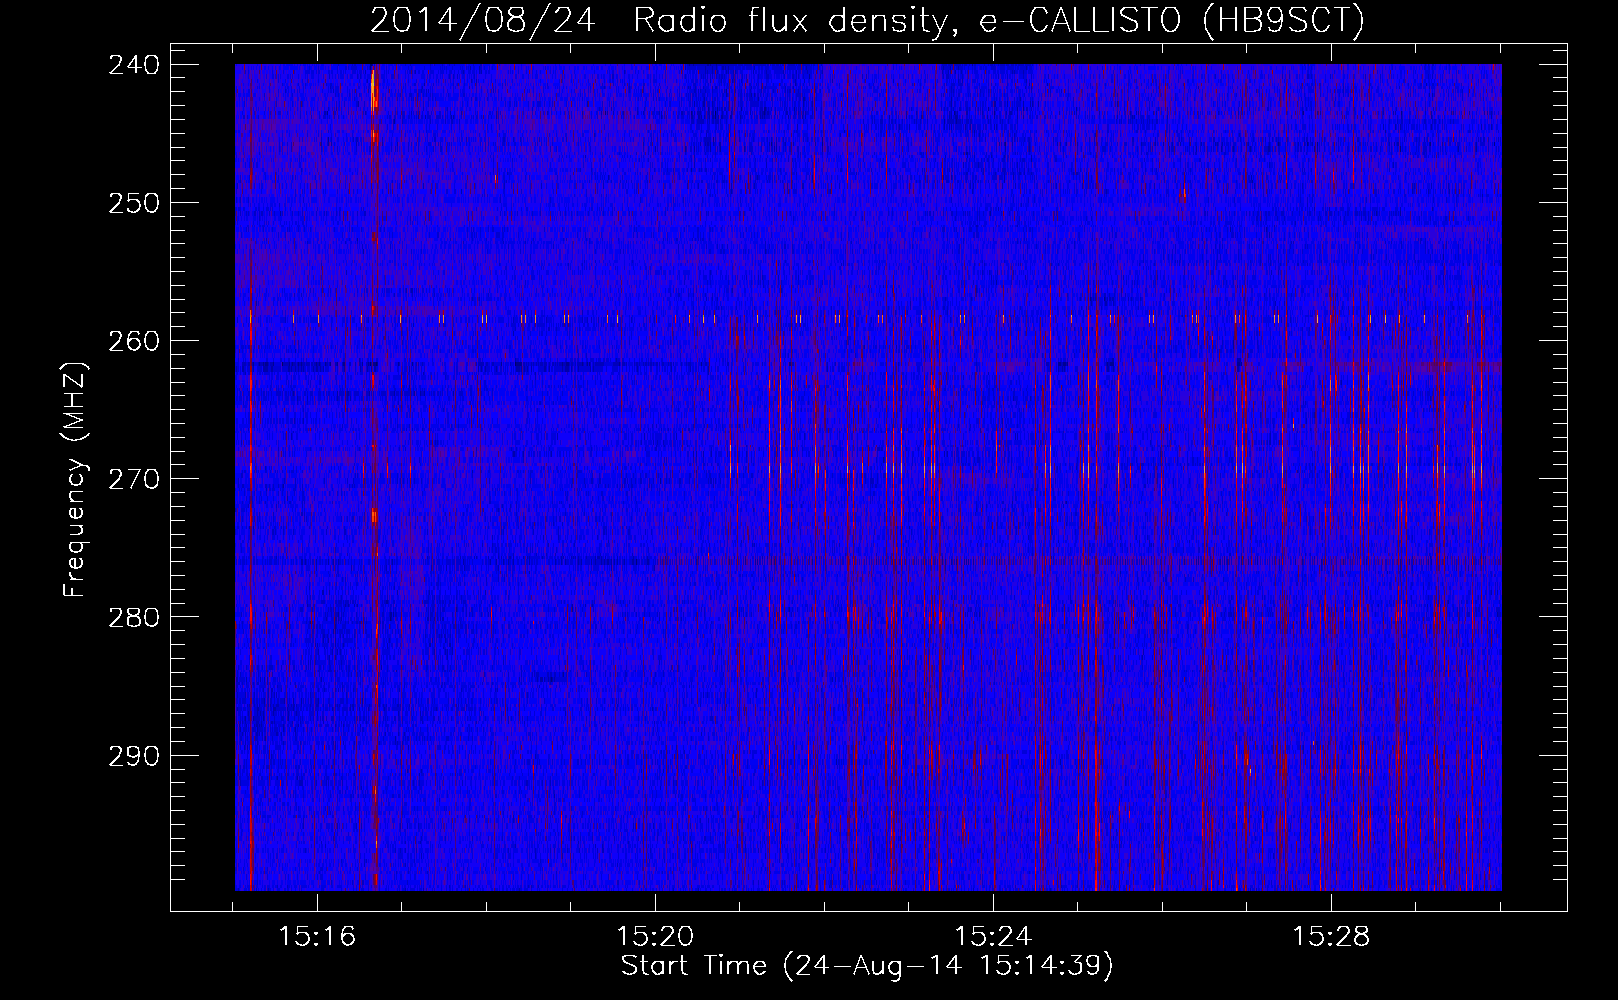Screen dimensions: 1618x1000
Task: Click the 250 frequency tick label
Action: tap(132, 202)
